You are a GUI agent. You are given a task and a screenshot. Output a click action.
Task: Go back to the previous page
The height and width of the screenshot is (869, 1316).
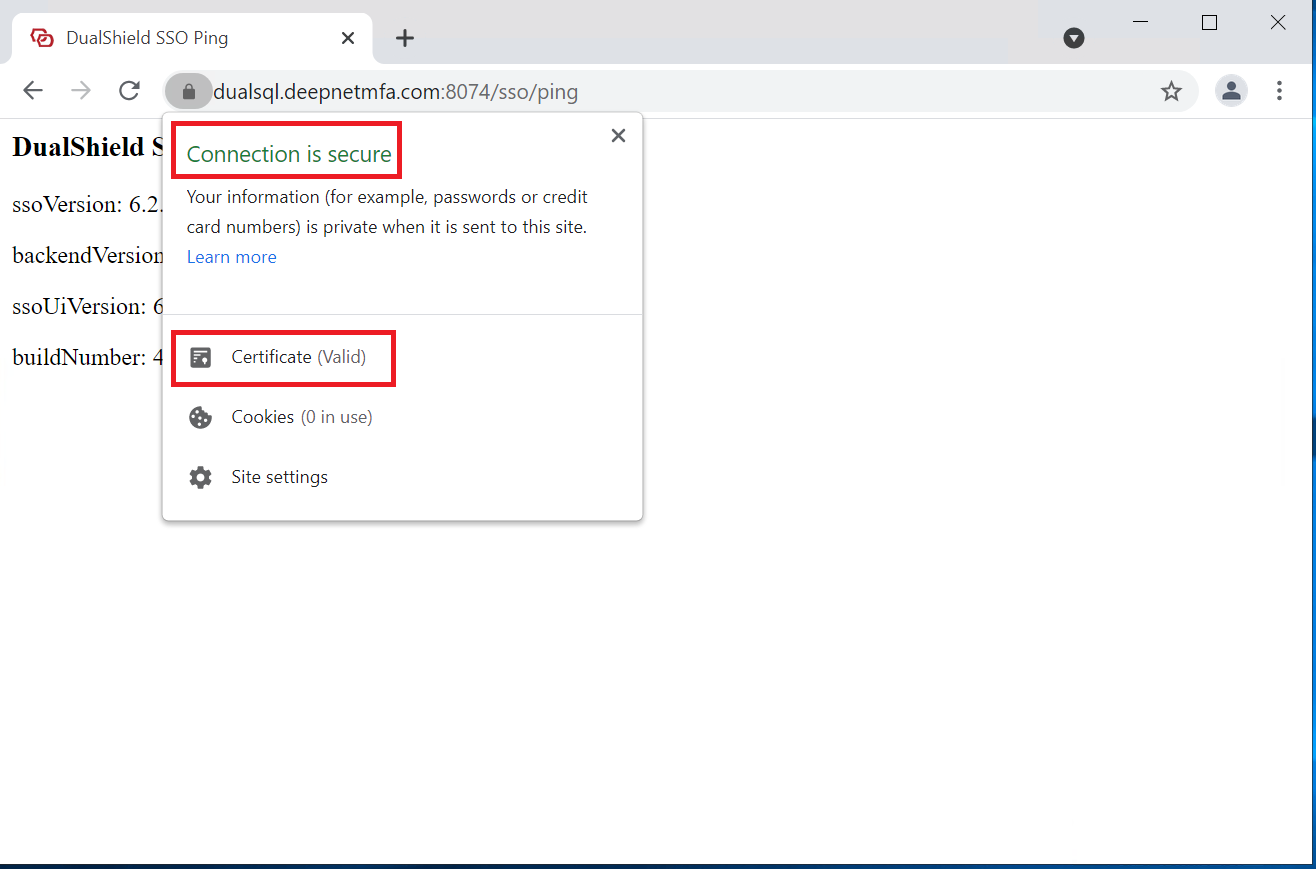pyautogui.click(x=33, y=91)
